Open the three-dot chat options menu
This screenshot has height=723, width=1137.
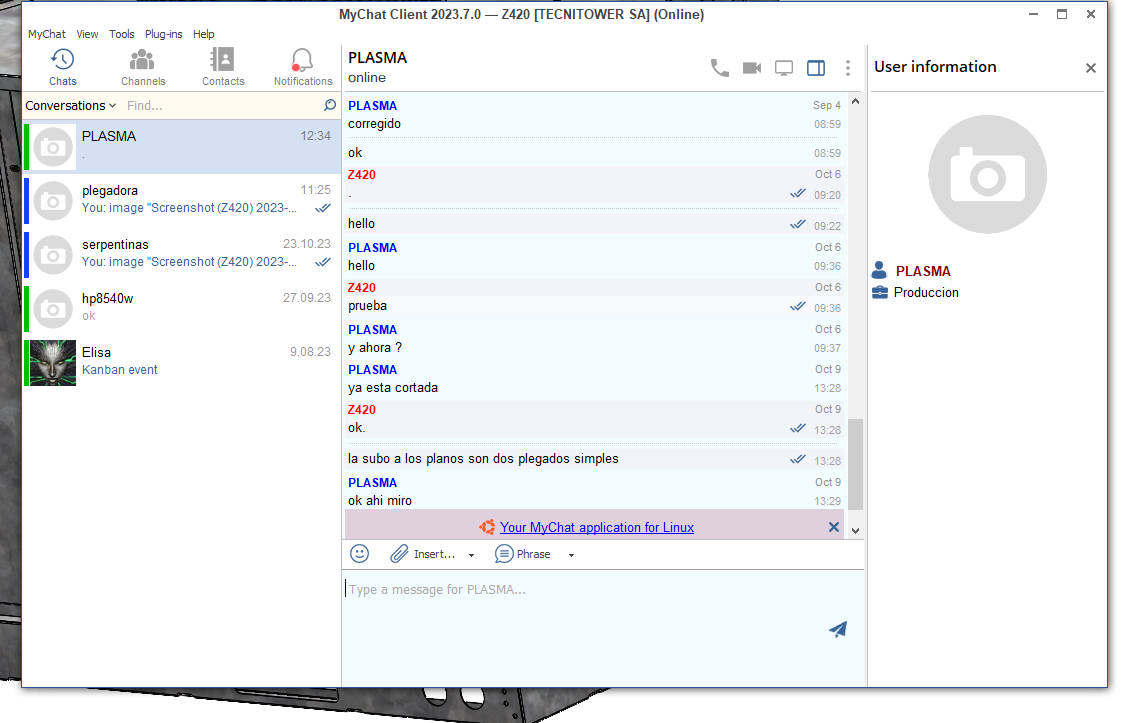click(848, 68)
